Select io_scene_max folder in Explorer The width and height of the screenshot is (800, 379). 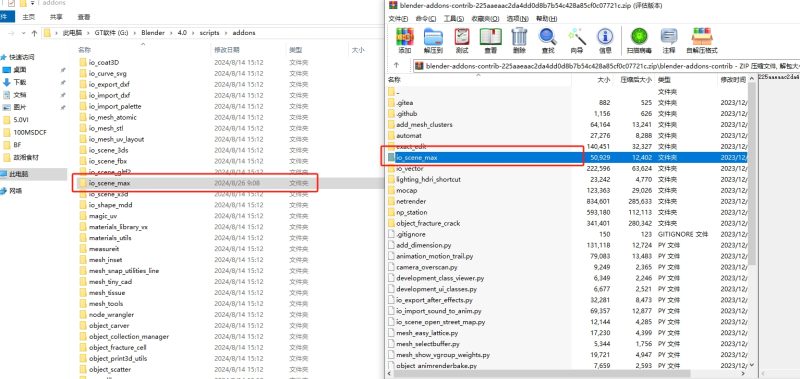[195, 183]
